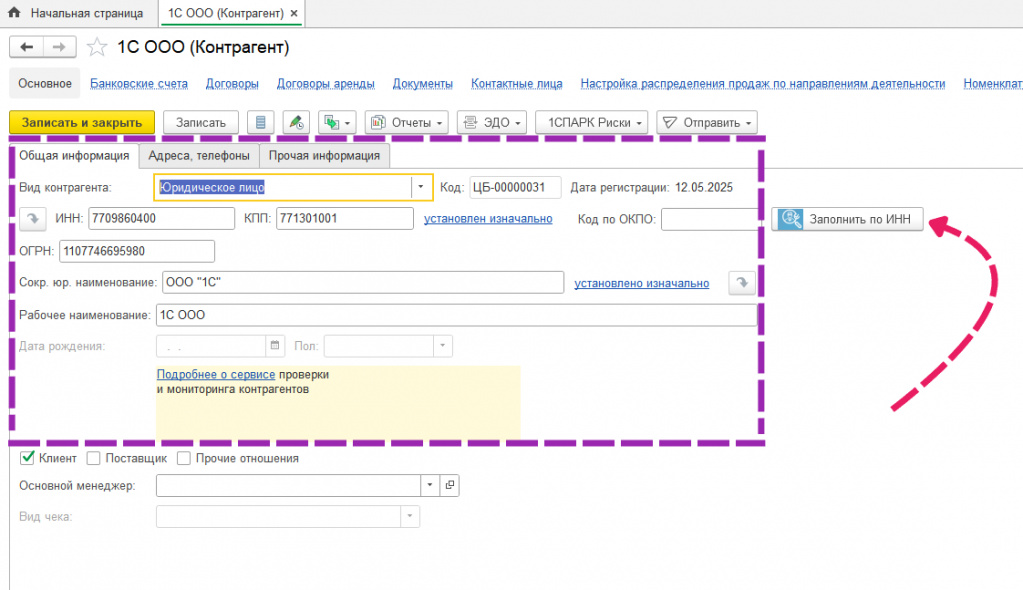
Task: Select the Общая информация tab
Action: click(x=74, y=155)
